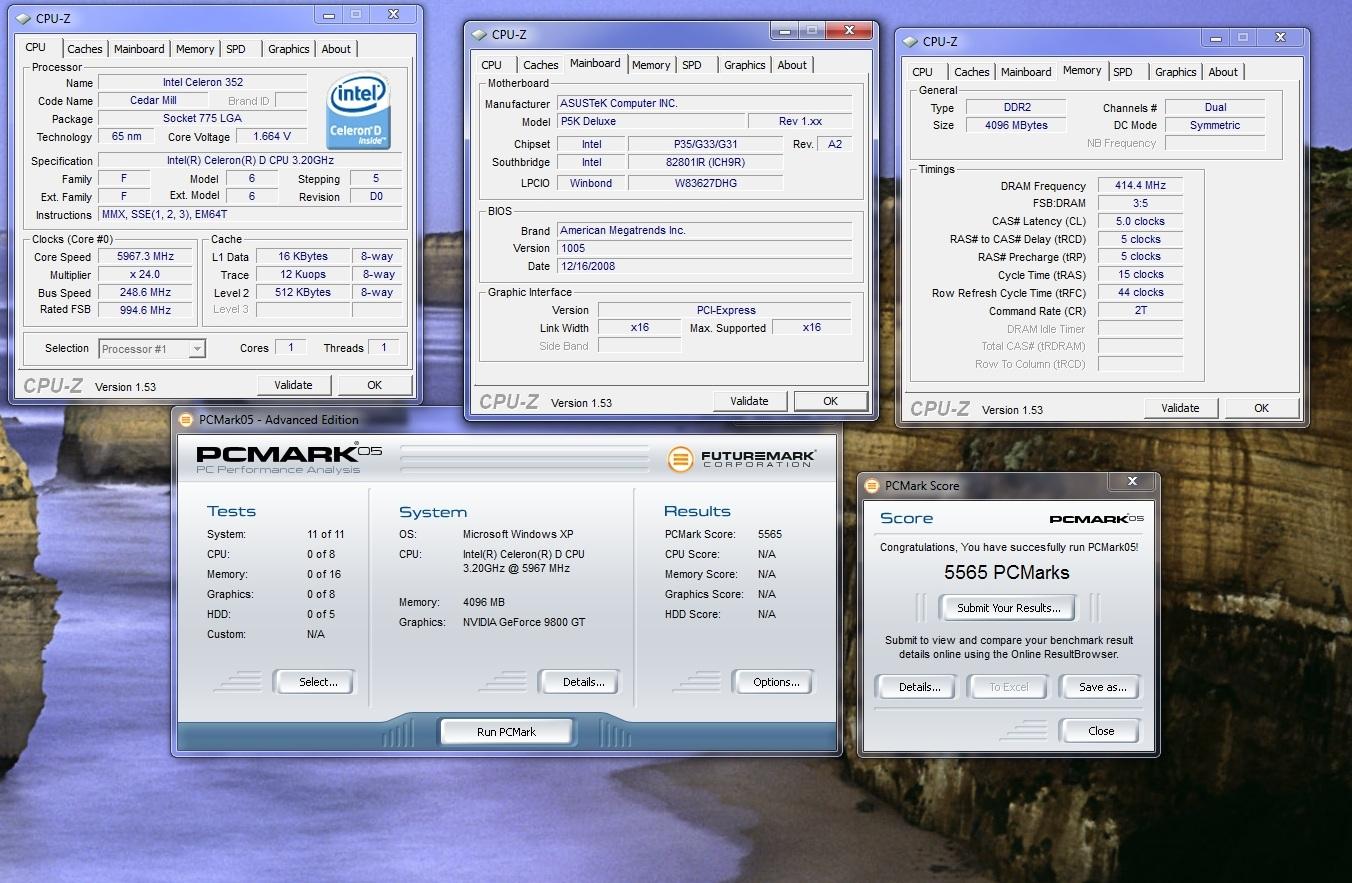Click the FSB:DRAM 3:5 field

1139,204
